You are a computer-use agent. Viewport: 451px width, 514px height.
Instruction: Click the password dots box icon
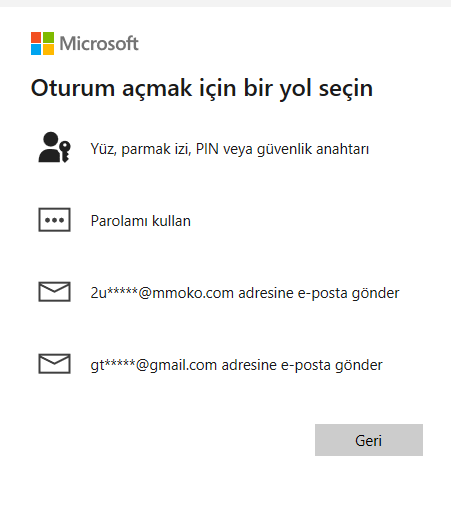pyautogui.click(x=54, y=220)
